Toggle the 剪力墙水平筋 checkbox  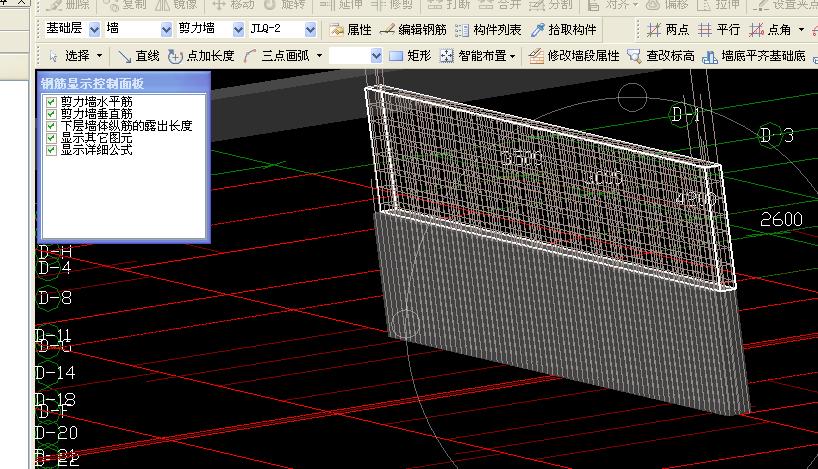click(x=51, y=102)
